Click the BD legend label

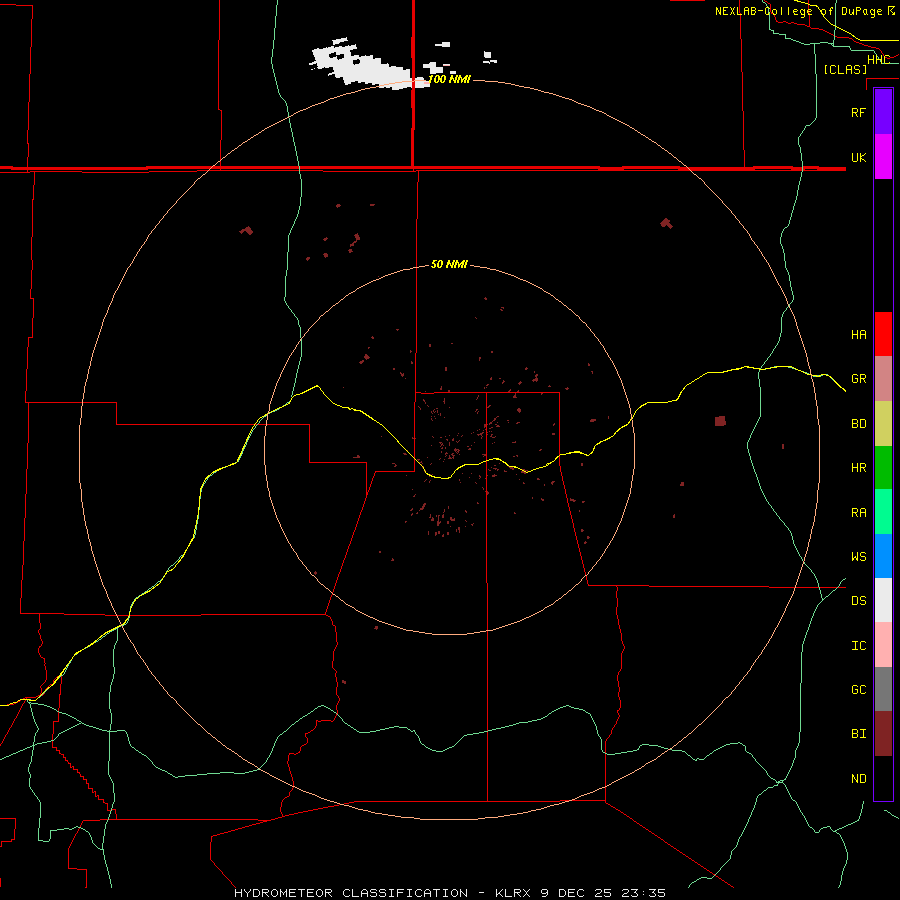858,424
